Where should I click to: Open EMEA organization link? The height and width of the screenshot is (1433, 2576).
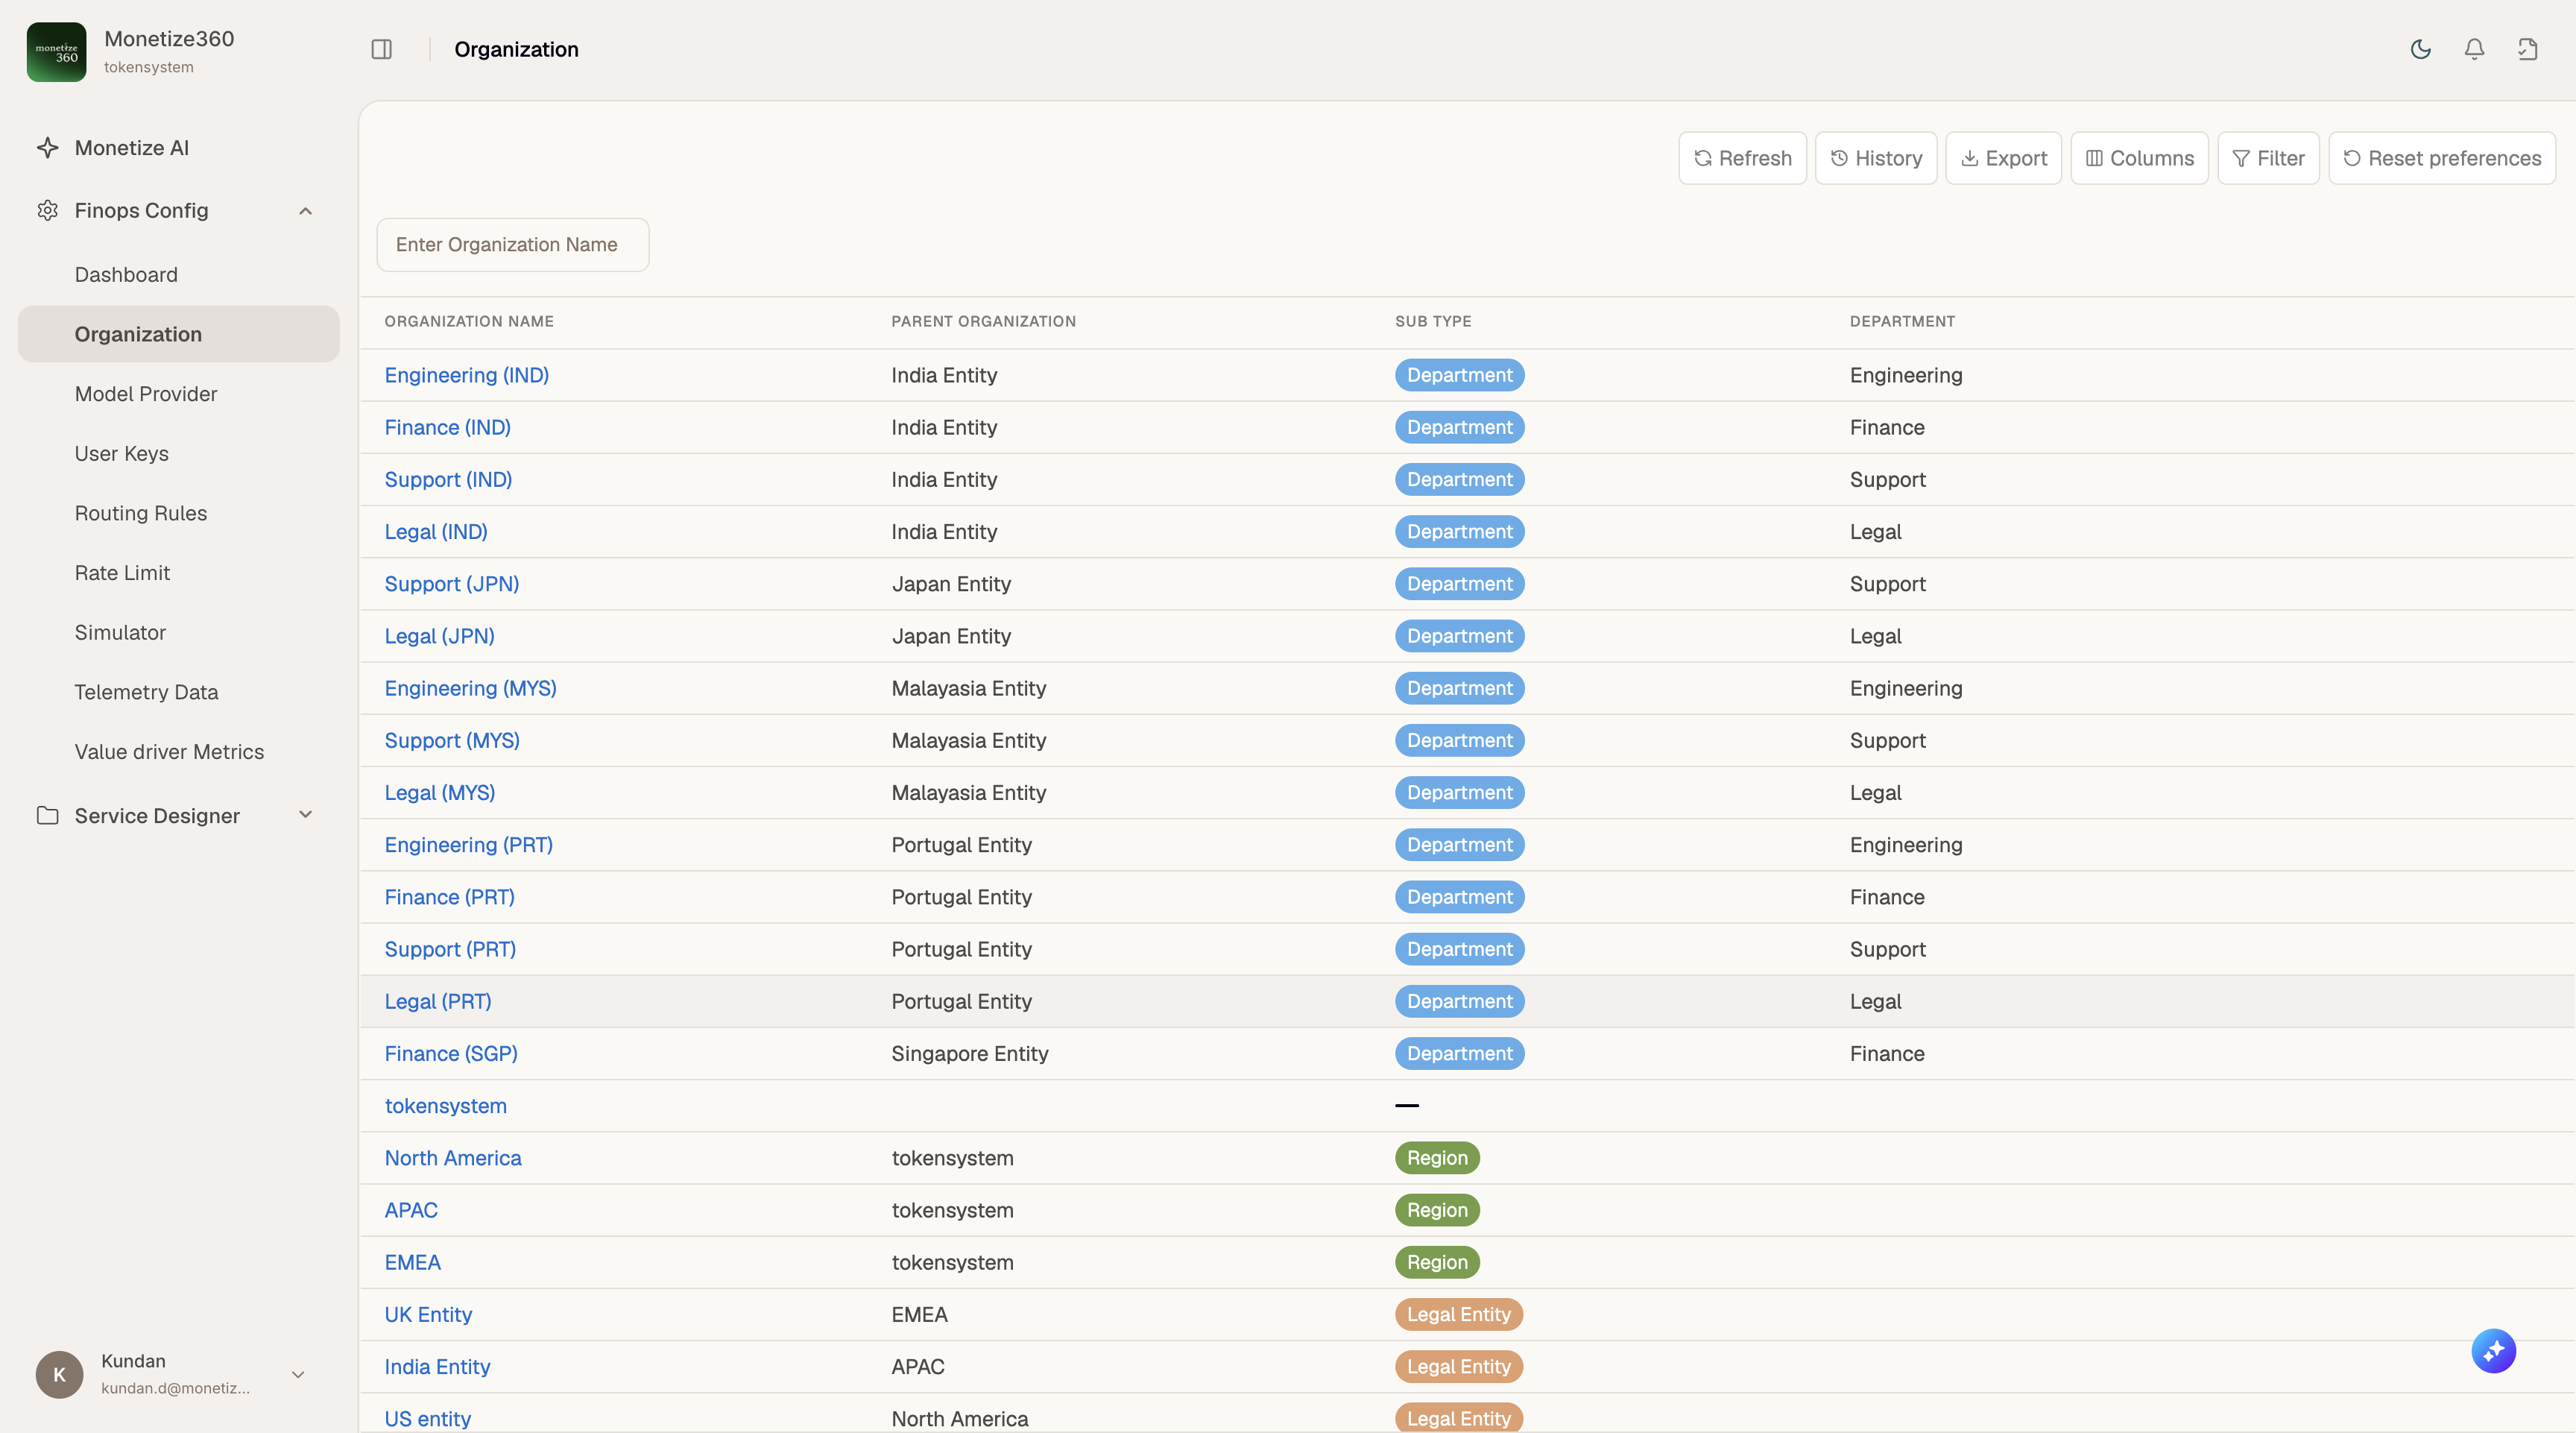(x=413, y=1262)
